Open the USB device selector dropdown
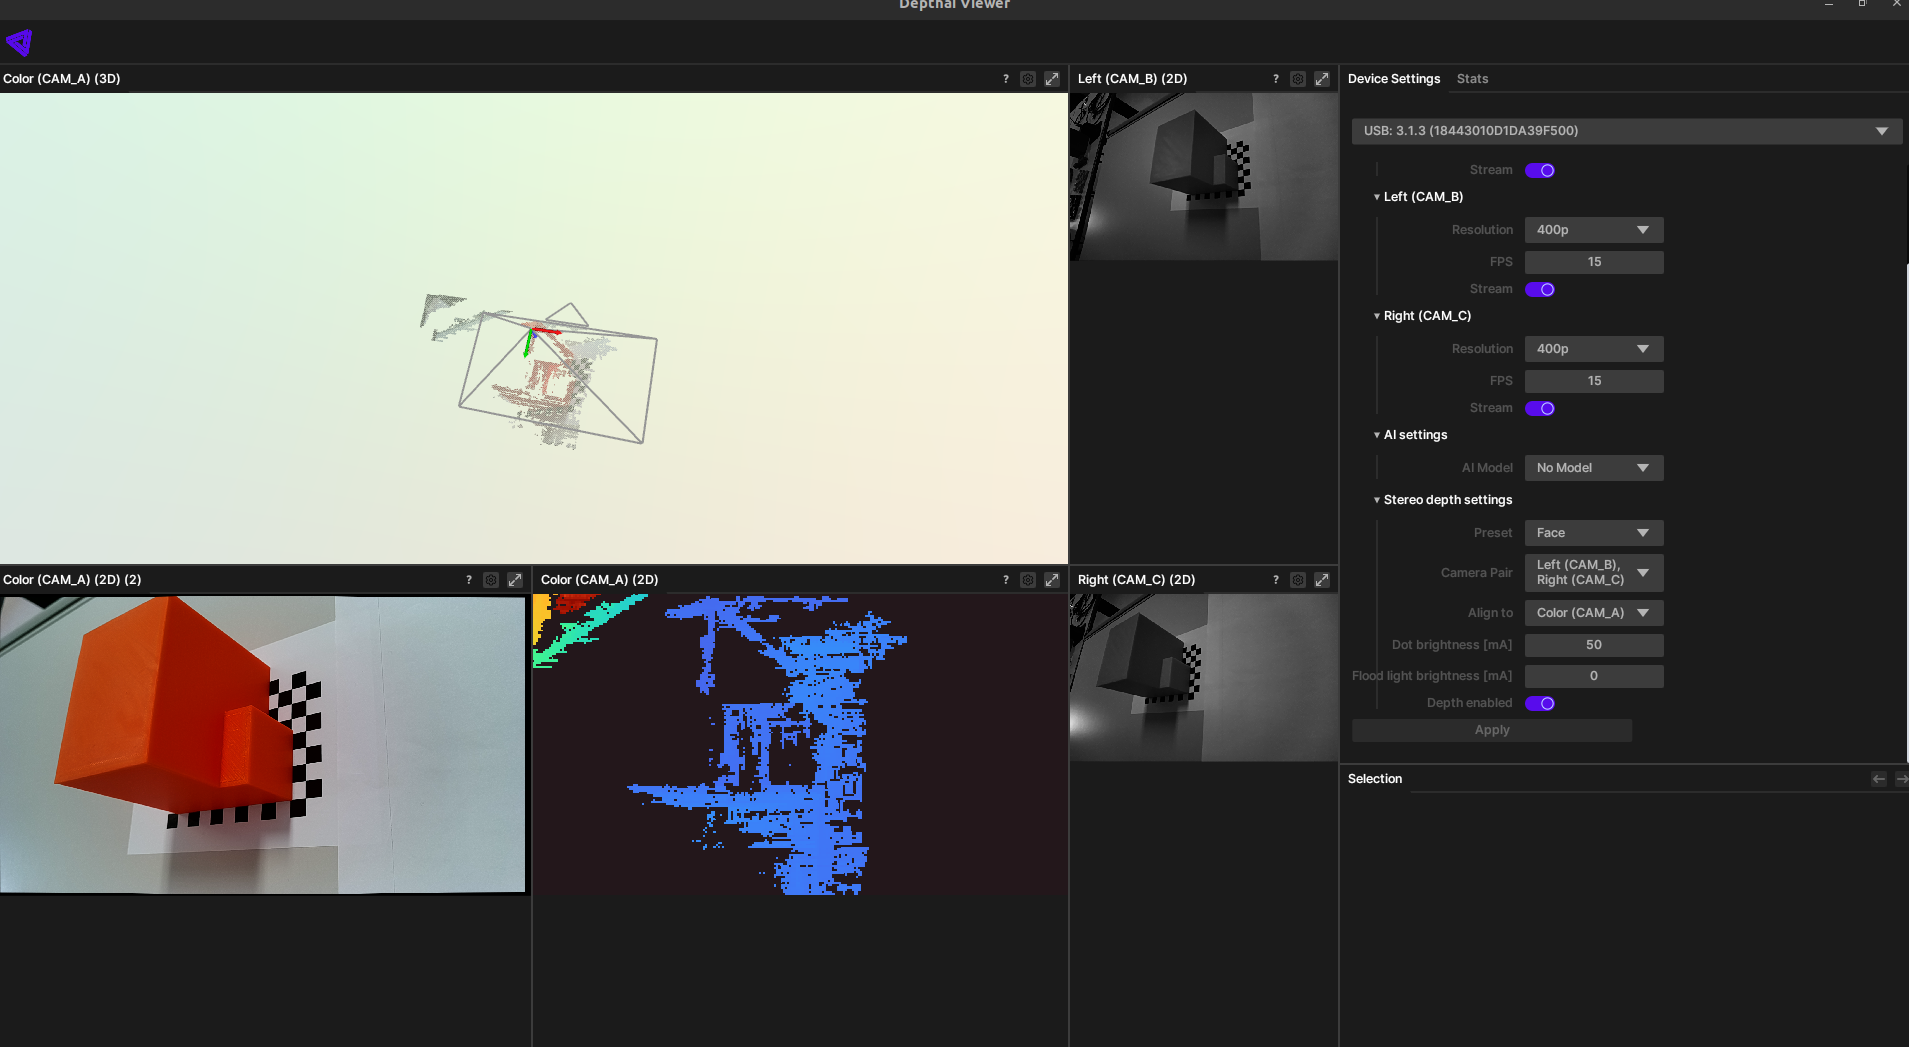 tap(1626, 131)
